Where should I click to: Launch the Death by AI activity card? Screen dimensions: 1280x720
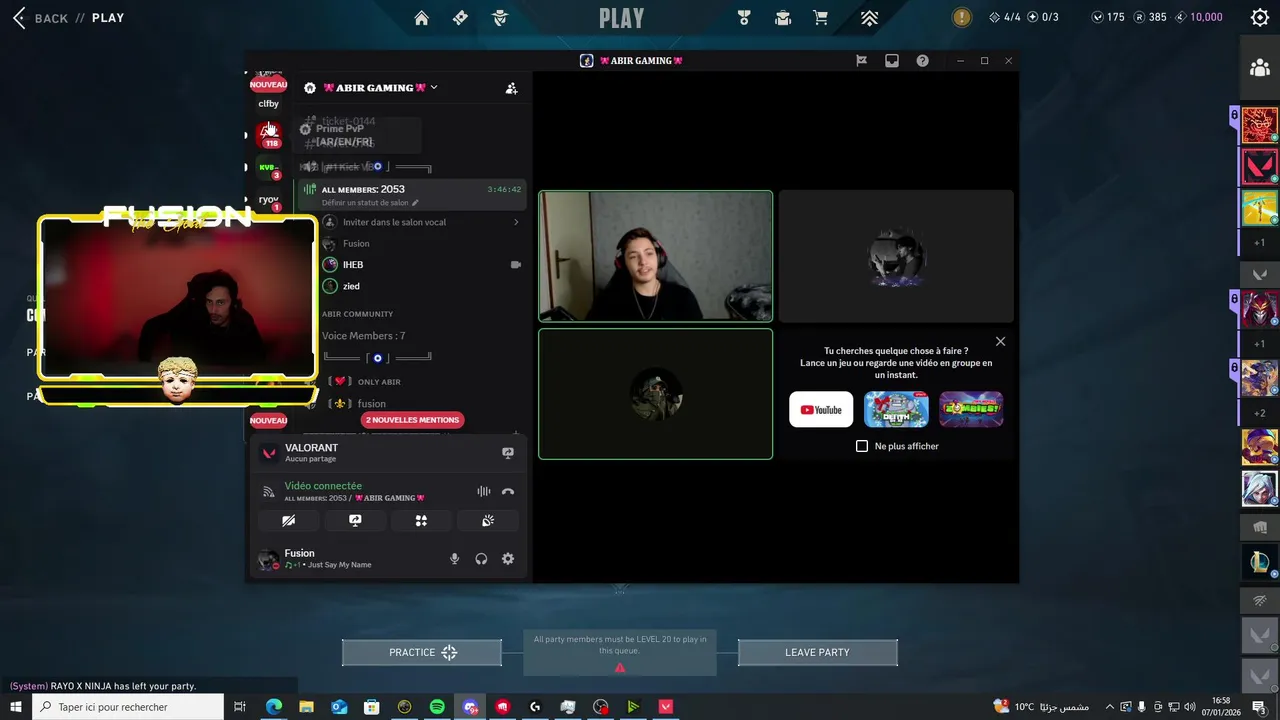896,409
